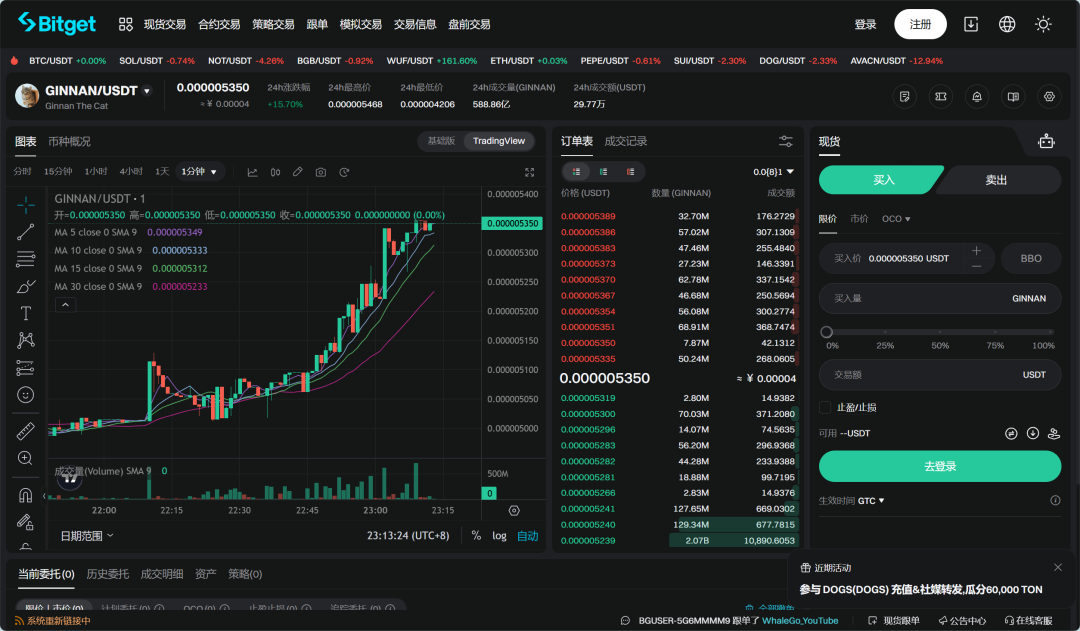Select the crosshair cursor tool
Image resolution: width=1080 pixels, height=631 pixels.
coord(25,205)
